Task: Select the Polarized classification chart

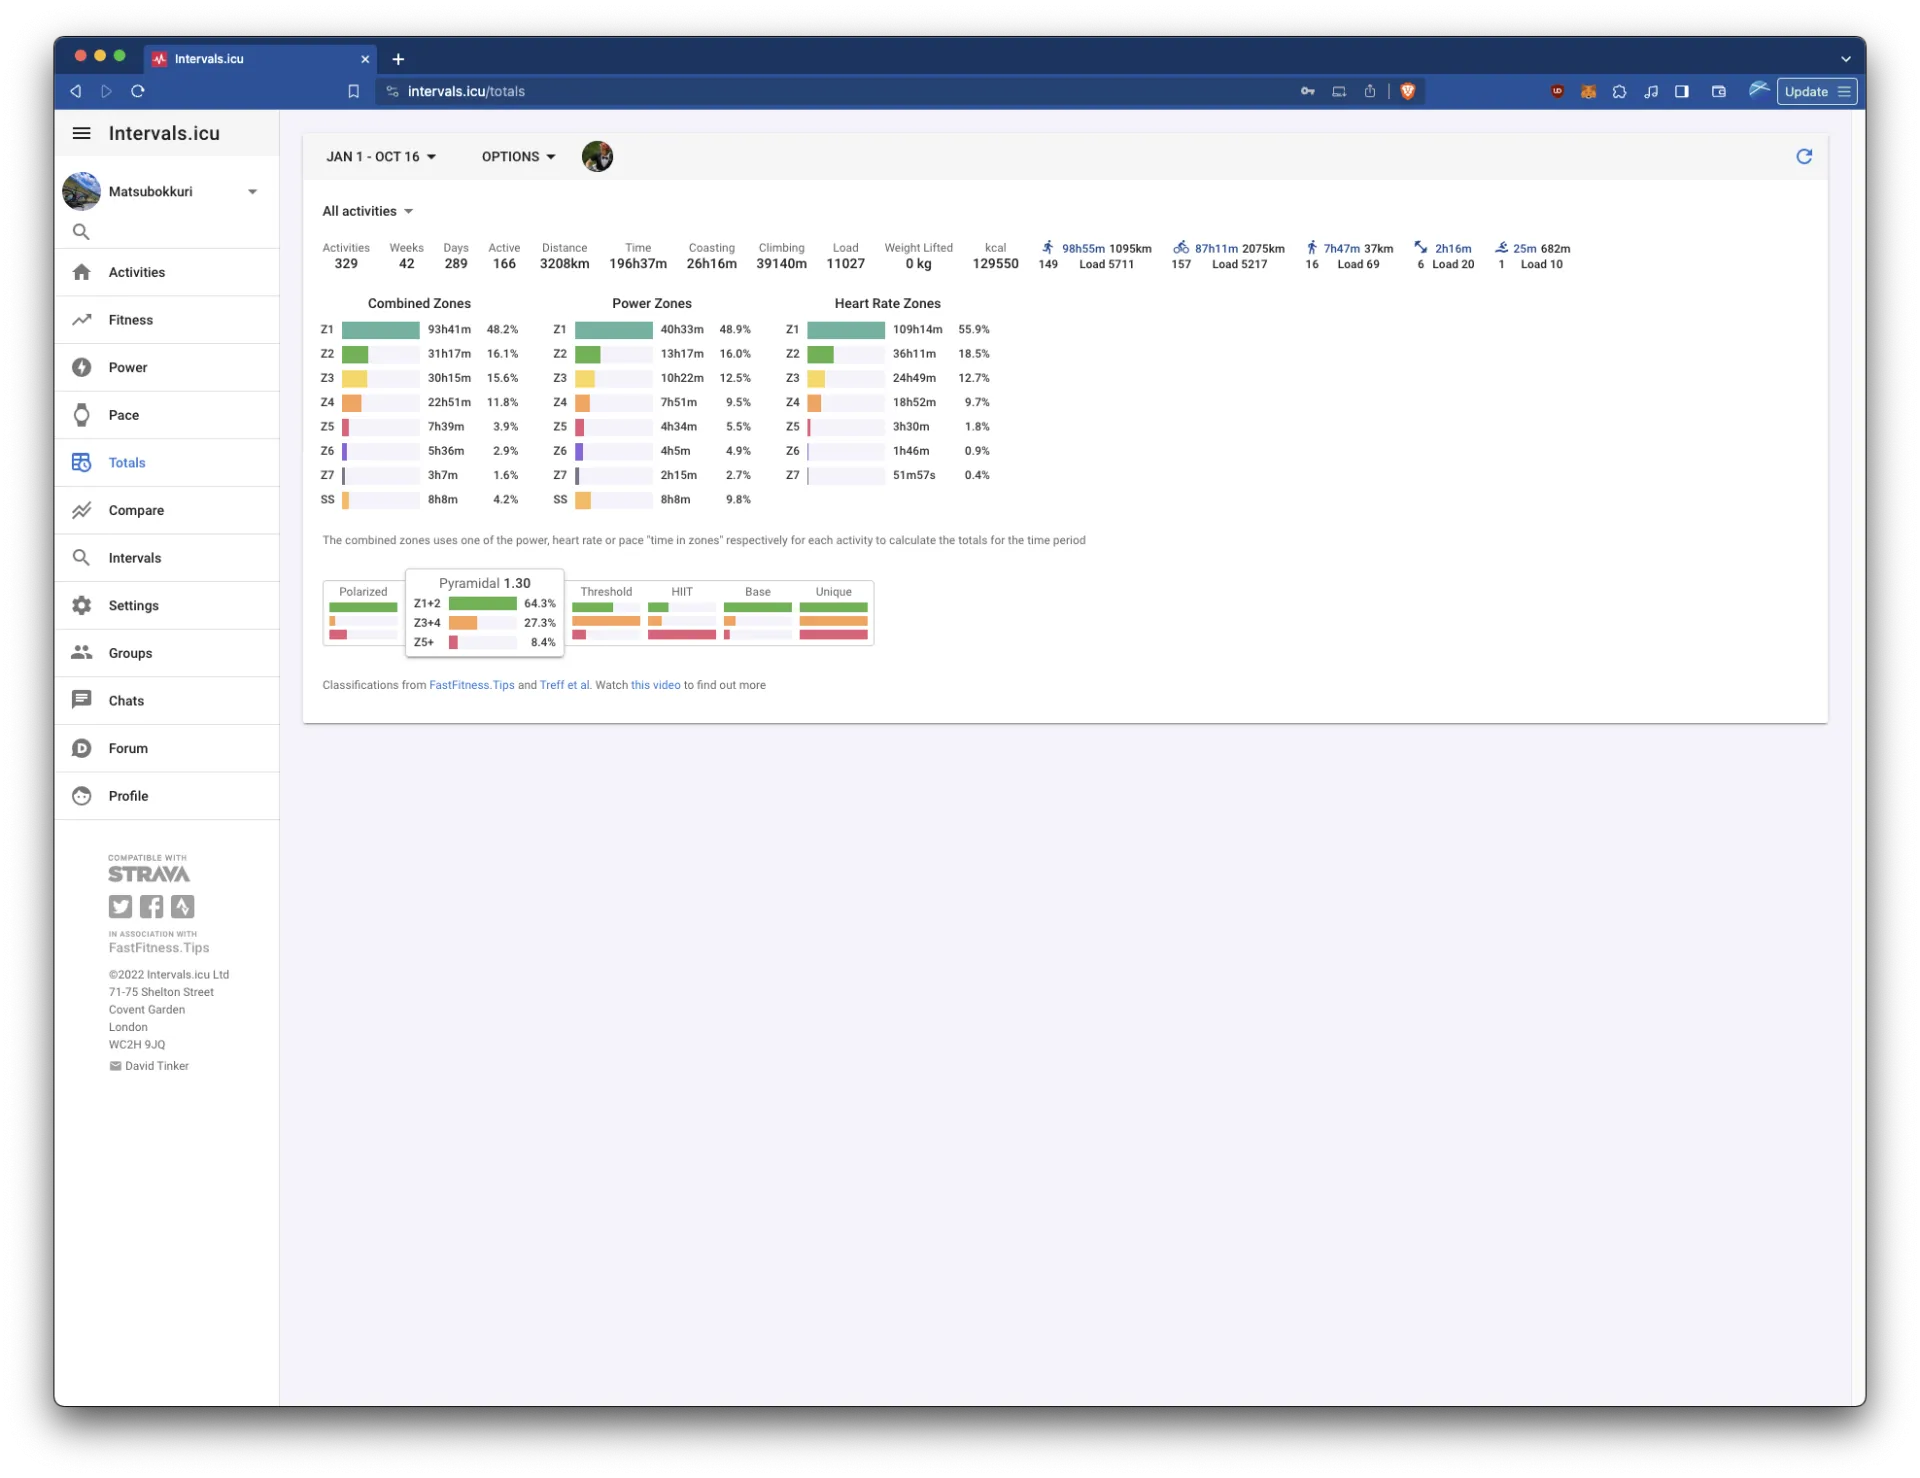Action: tap(363, 613)
